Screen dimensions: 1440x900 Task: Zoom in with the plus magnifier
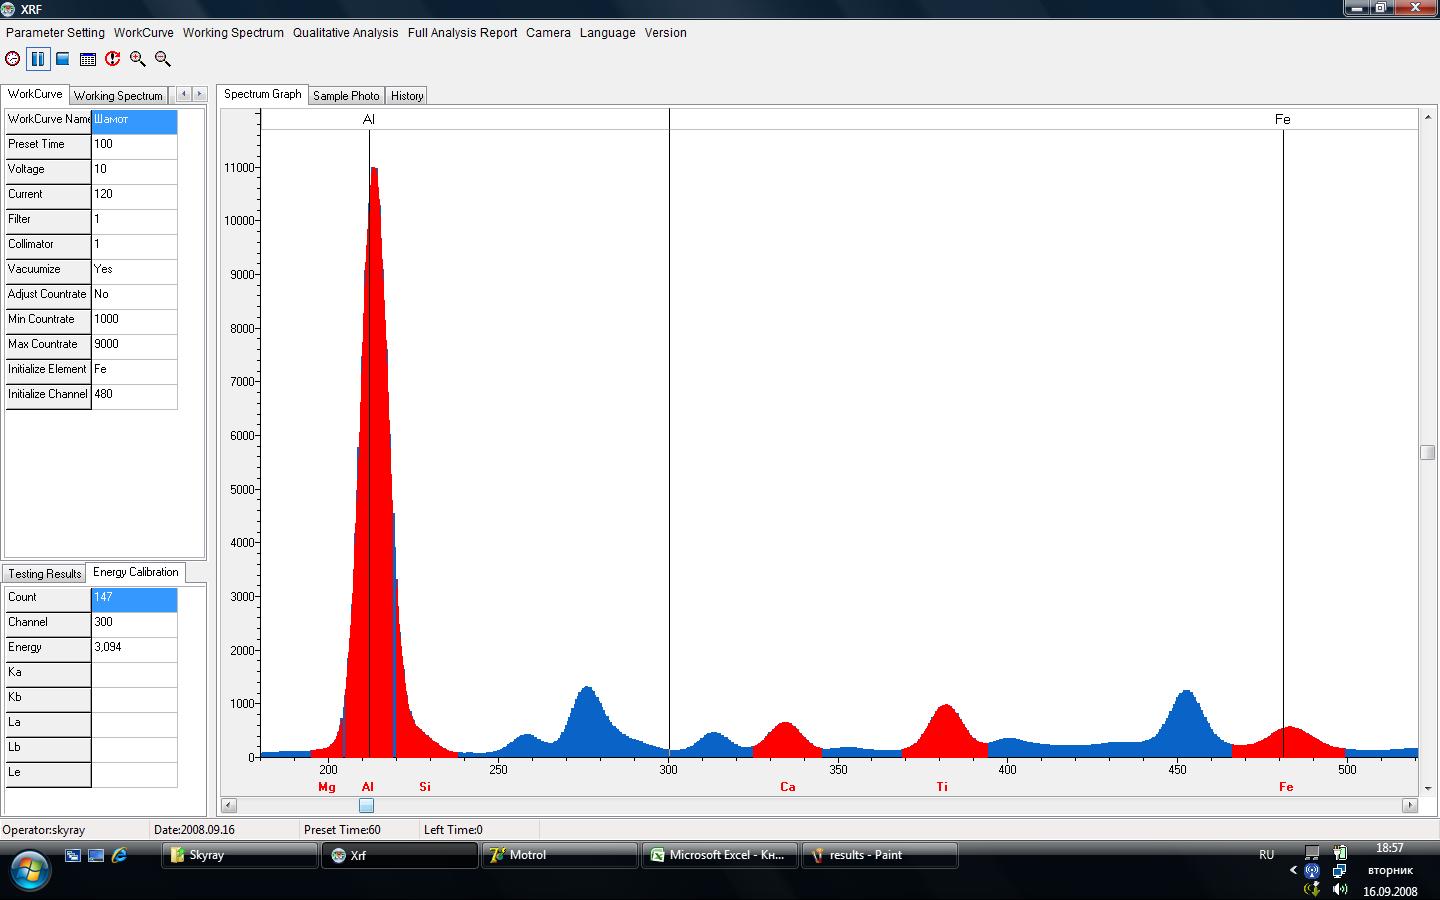click(138, 59)
